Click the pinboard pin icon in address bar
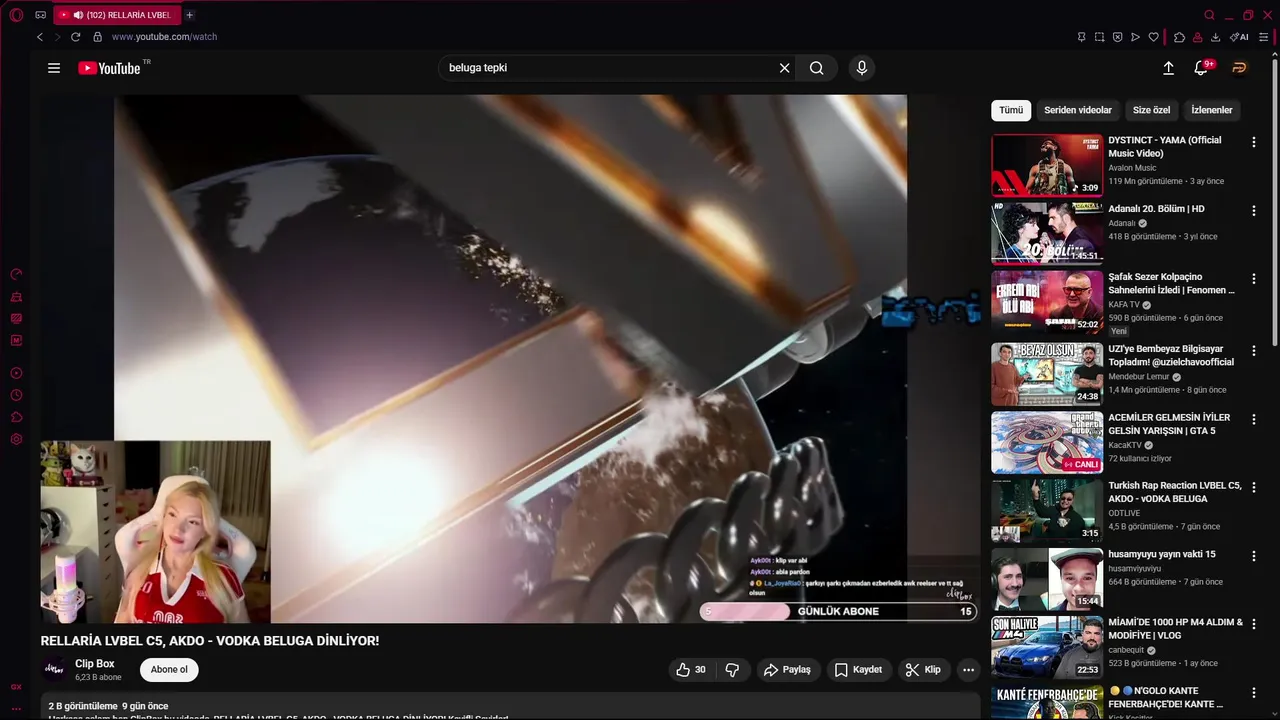The height and width of the screenshot is (720, 1280). click(x=1081, y=37)
